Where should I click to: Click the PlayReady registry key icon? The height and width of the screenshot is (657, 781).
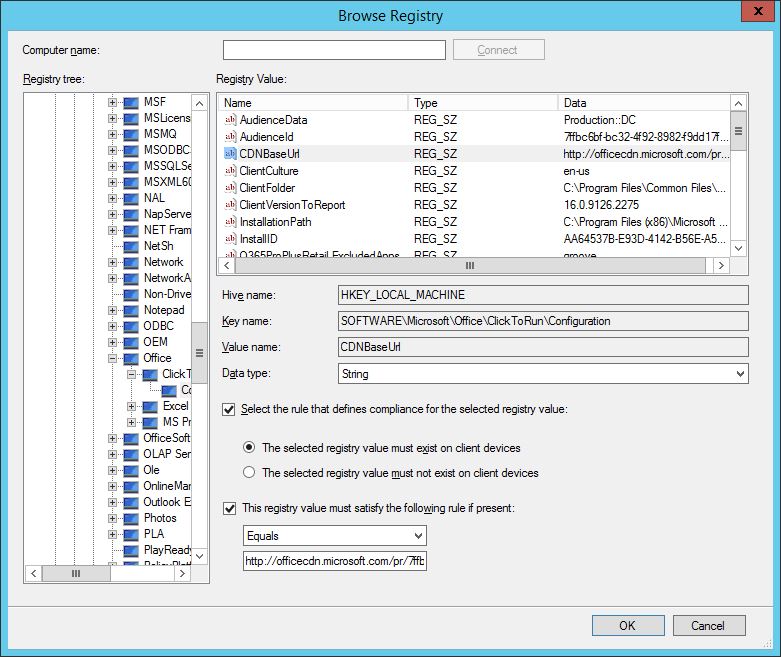point(131,550)
